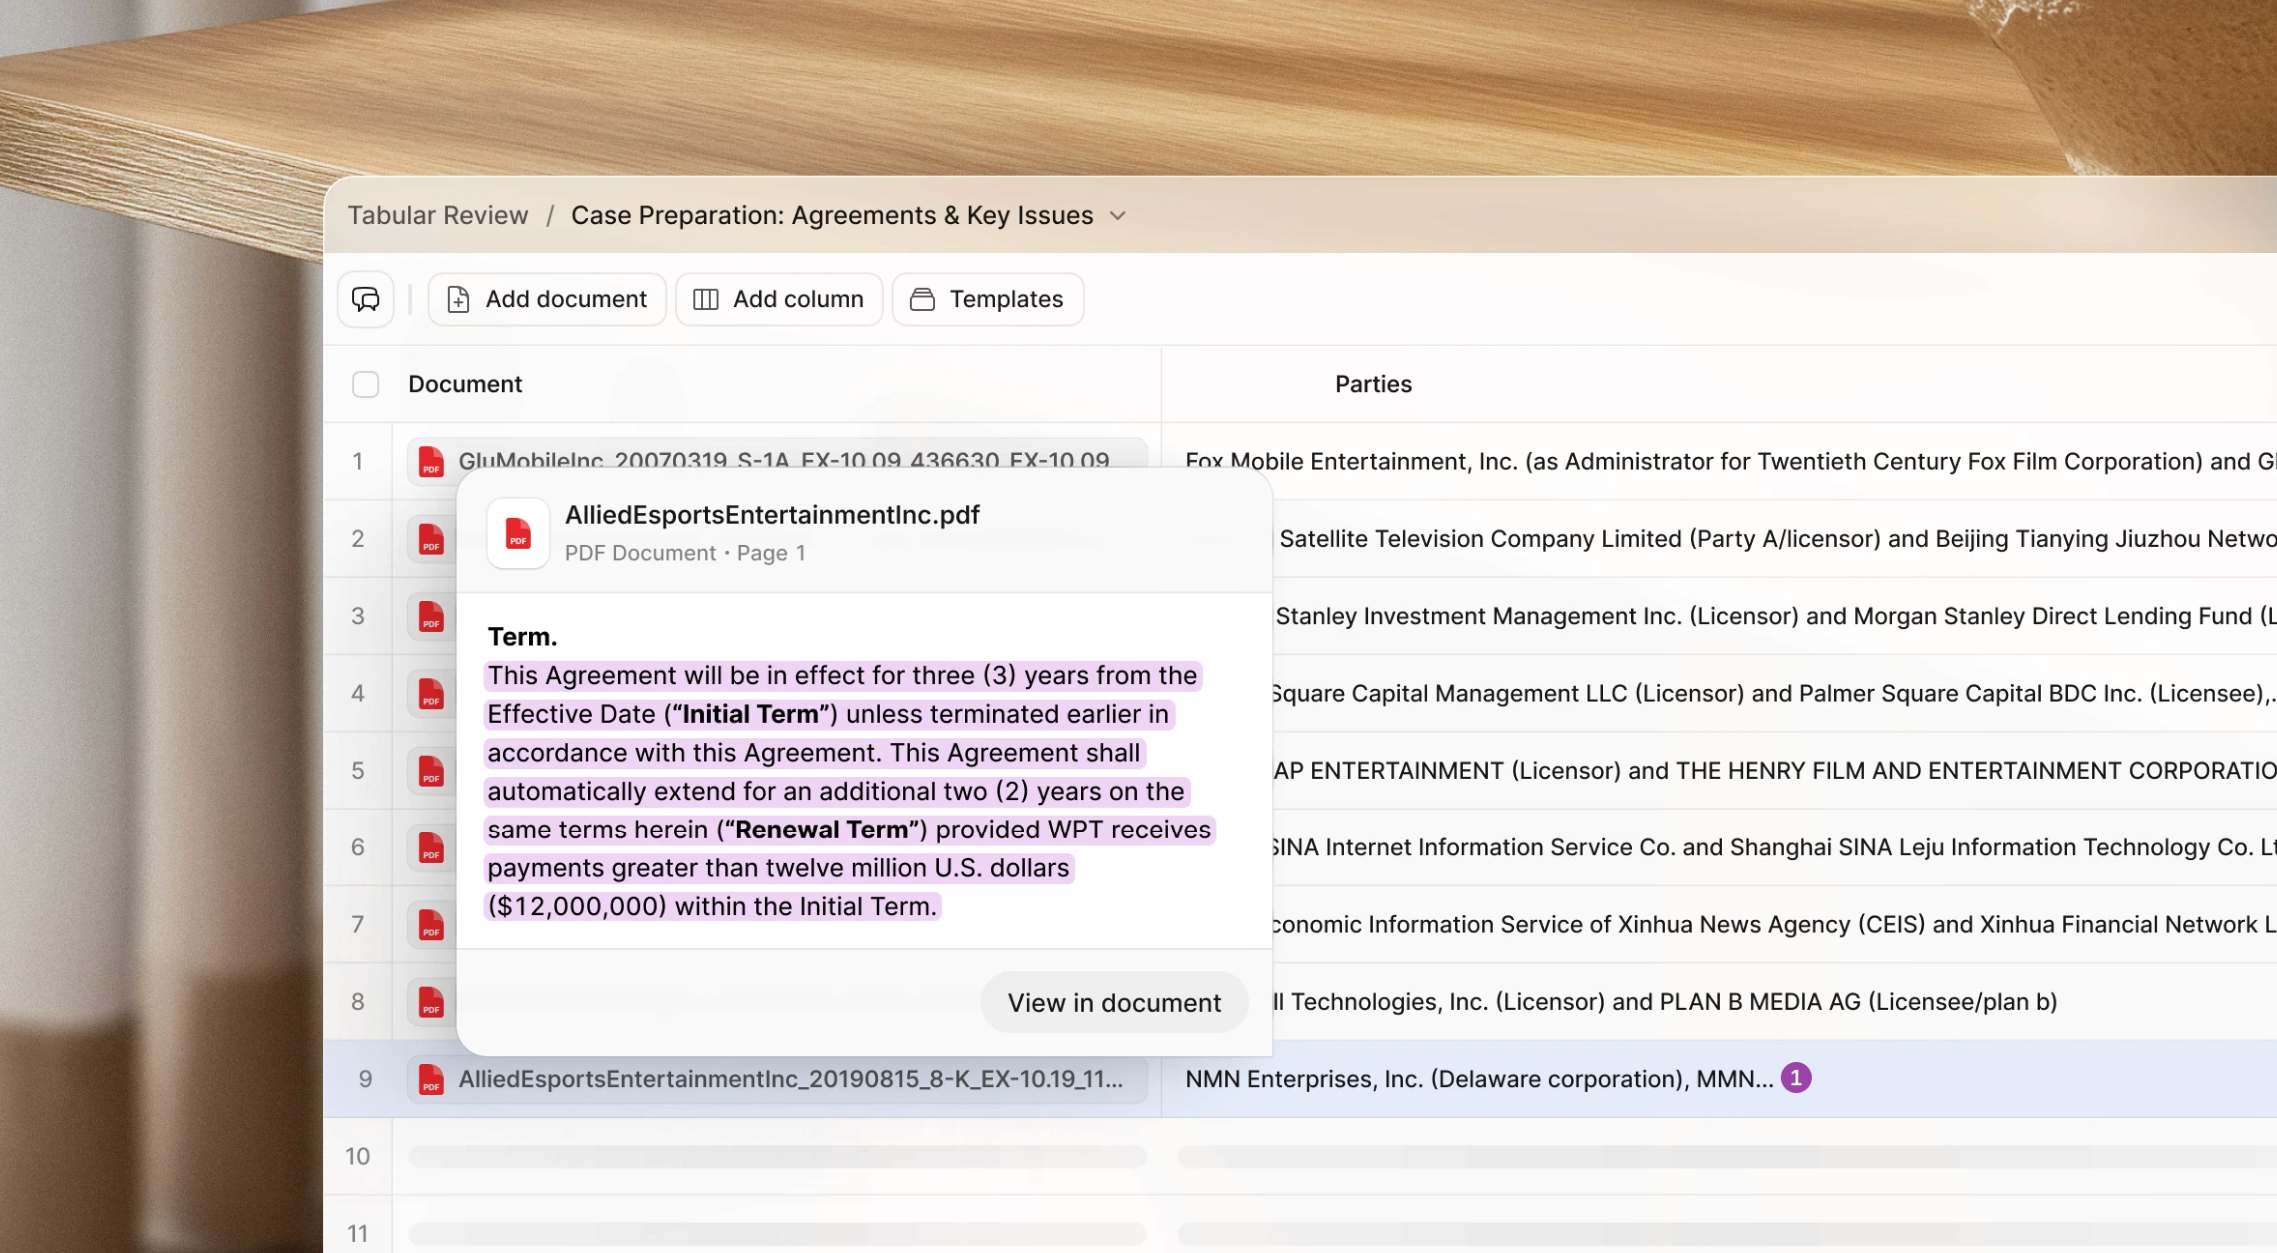
Task: Click the PLAN B MEDIA AG parties cell
Action: click(x=1775, y=1002)
